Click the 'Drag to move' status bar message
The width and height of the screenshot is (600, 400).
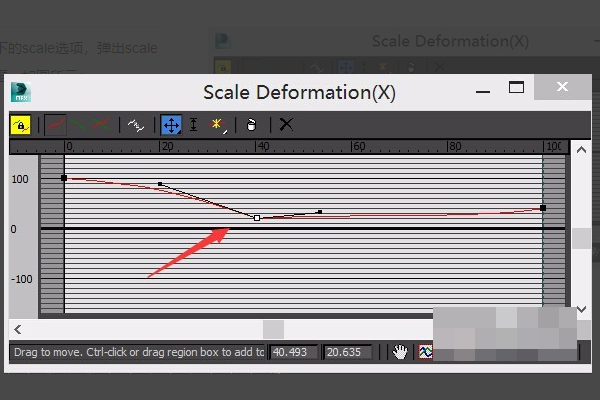139,352
